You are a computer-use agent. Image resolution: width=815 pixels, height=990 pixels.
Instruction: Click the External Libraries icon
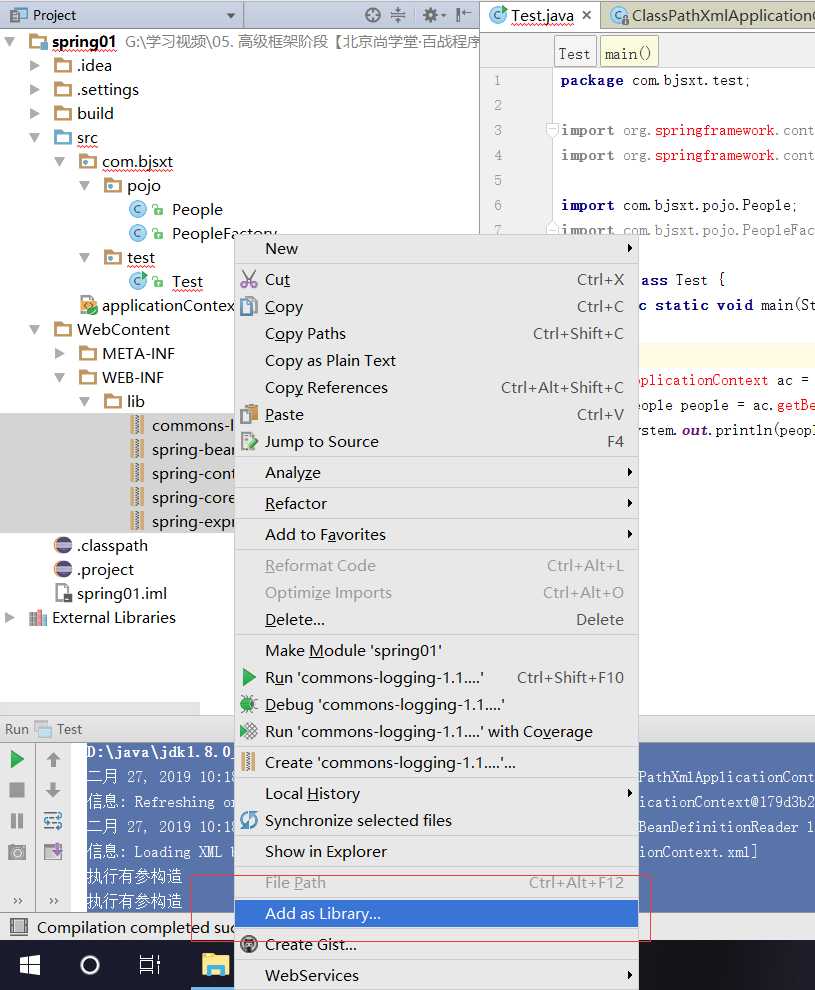pos(38,617)
